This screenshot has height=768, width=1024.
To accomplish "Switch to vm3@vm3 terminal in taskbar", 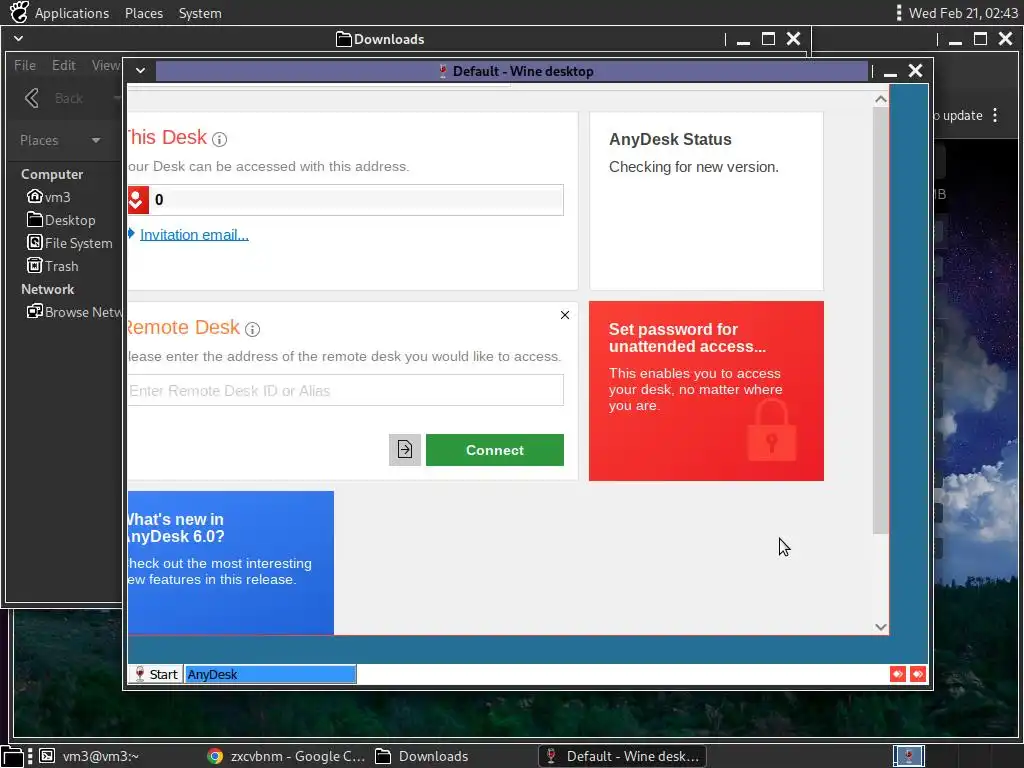I will (x=89, y=756).
